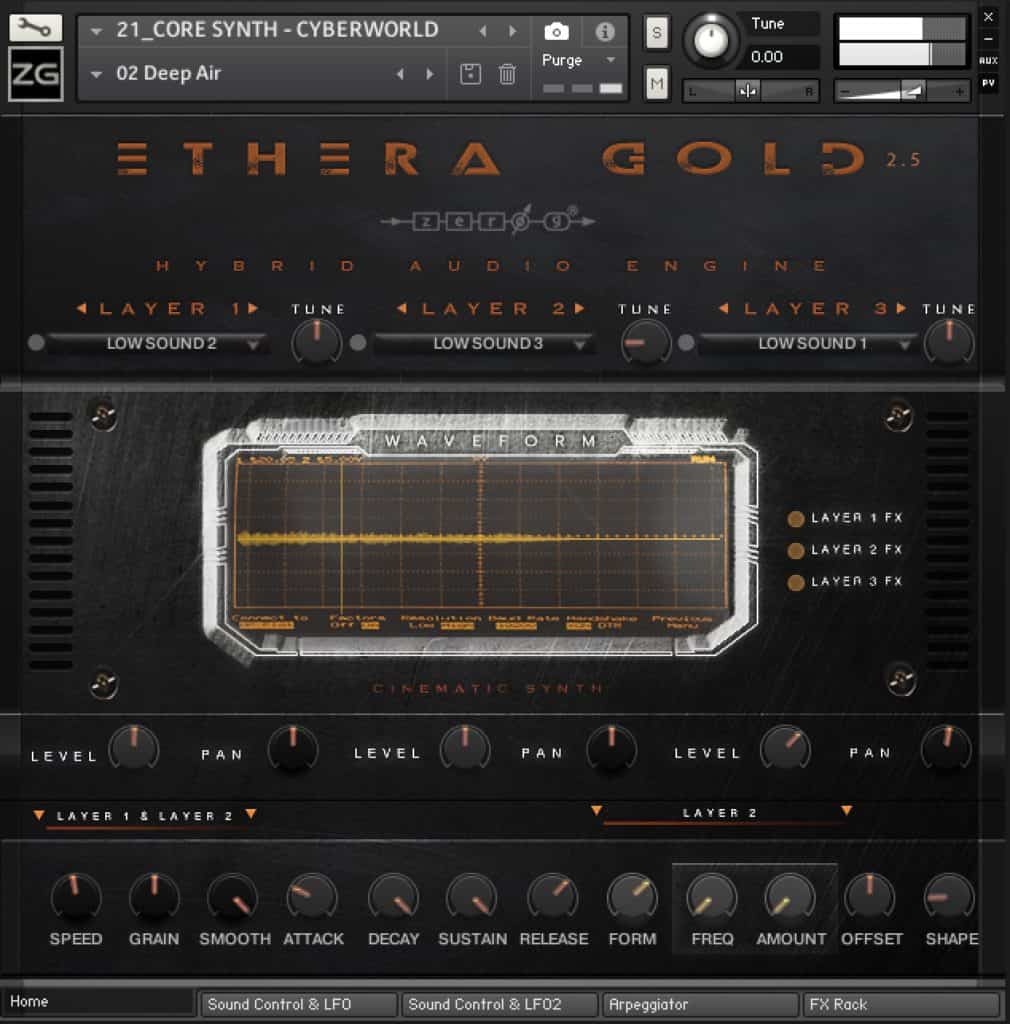This screenshot has width=1010, height=1024.
Task: Switch to the Arpeggiator tab
Action: (x=700, y=1004)
